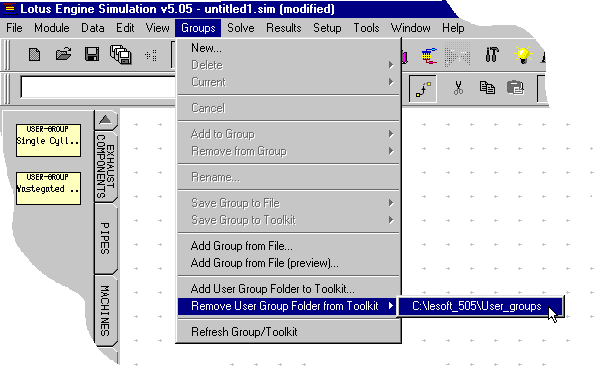Open the Solve menu
This screenshot has height=381, width=605.
point(240,28)
